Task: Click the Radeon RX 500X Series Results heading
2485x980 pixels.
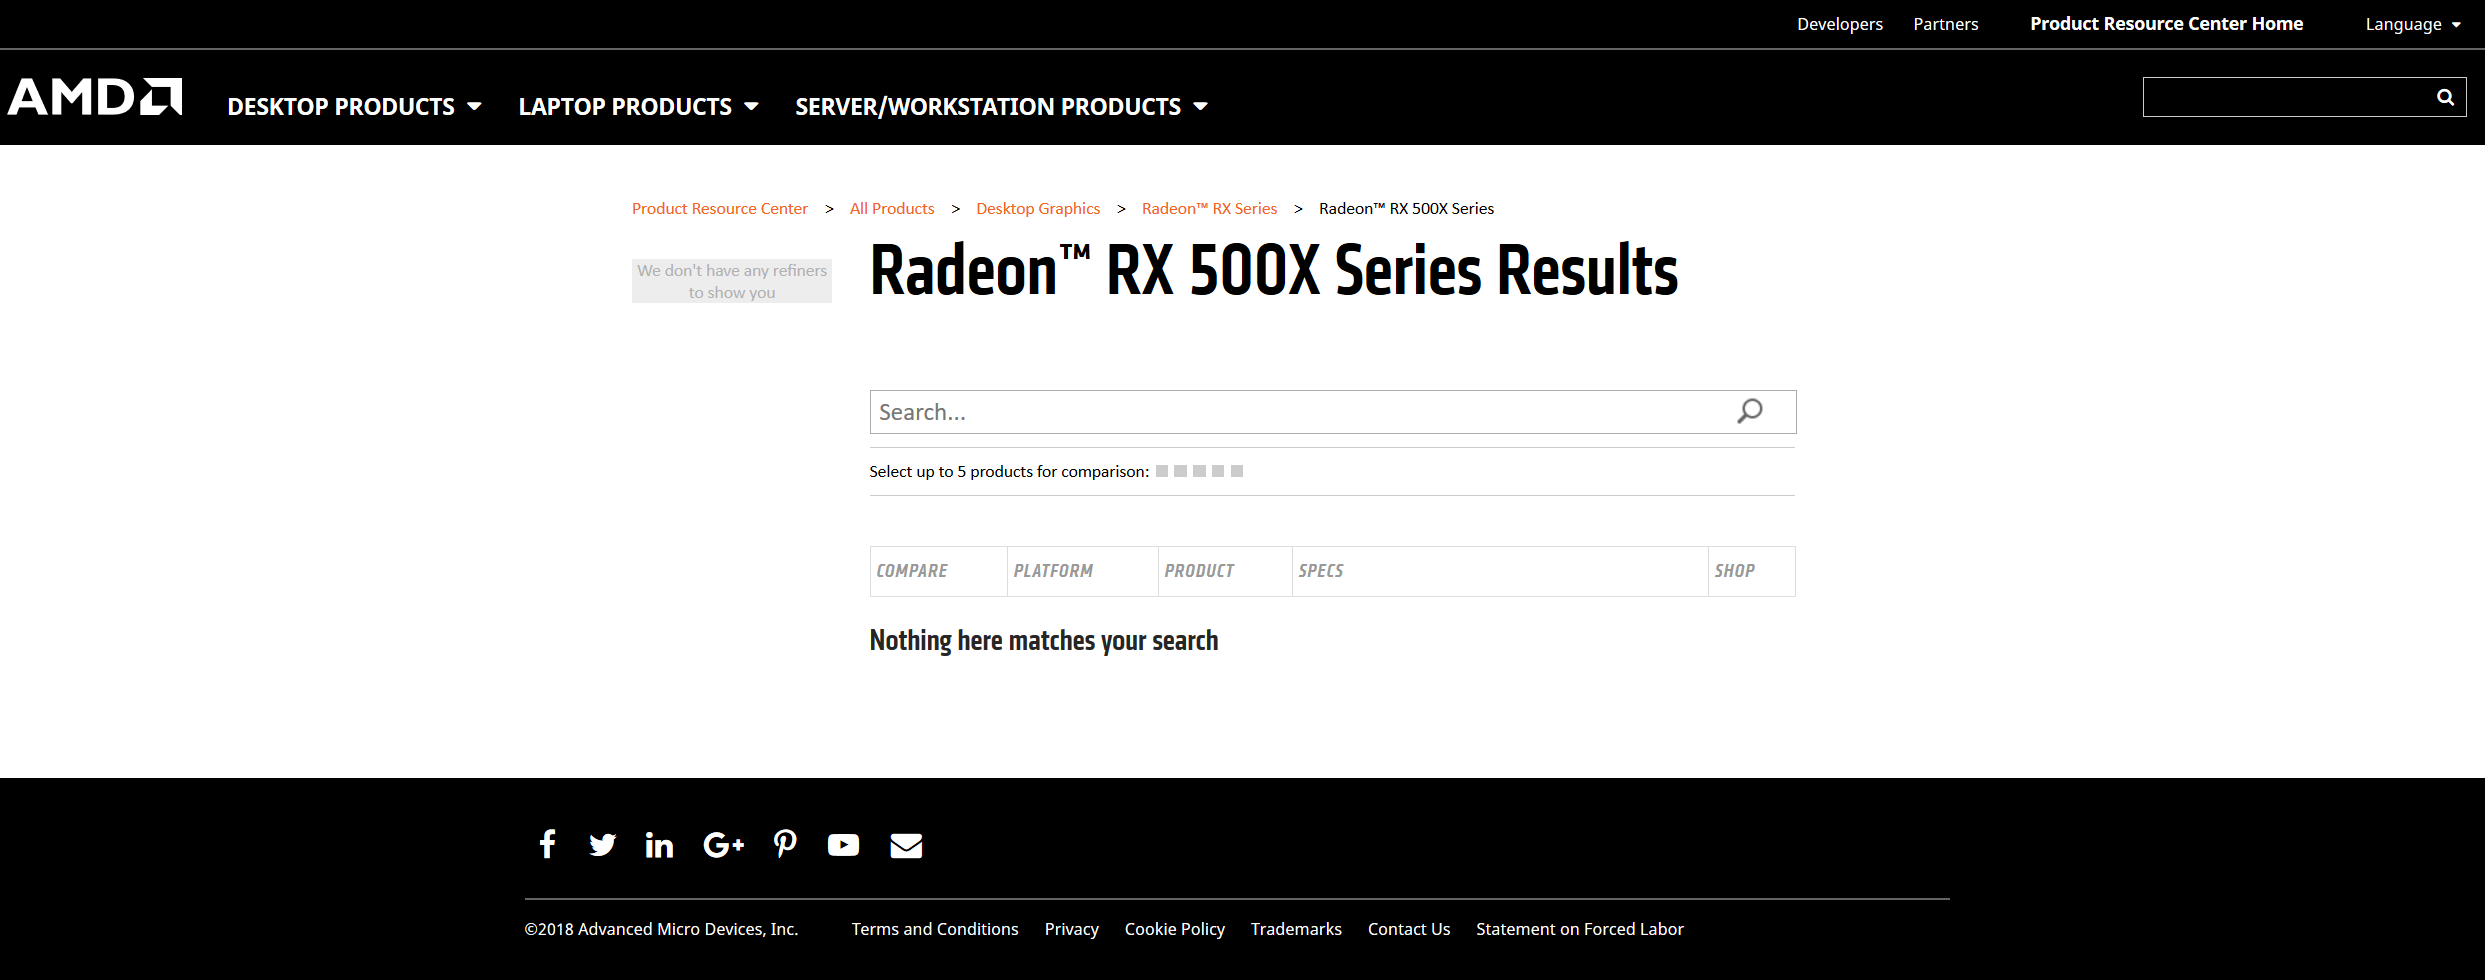Action: [x=1274, y=271]
